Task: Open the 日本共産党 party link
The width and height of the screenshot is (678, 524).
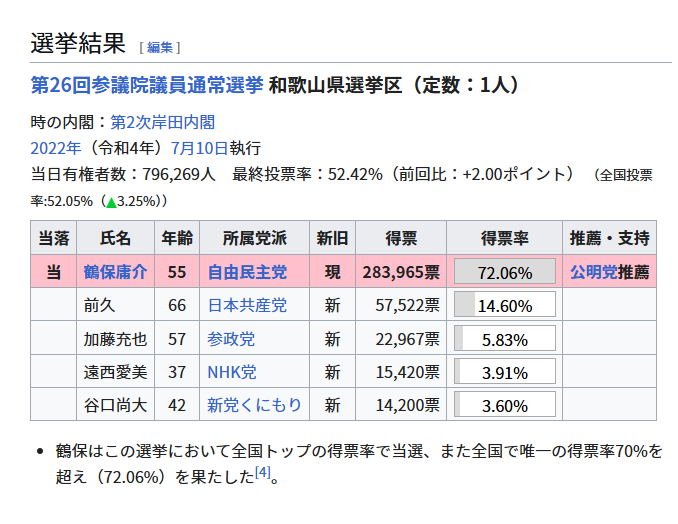Action: click(247, 305)
